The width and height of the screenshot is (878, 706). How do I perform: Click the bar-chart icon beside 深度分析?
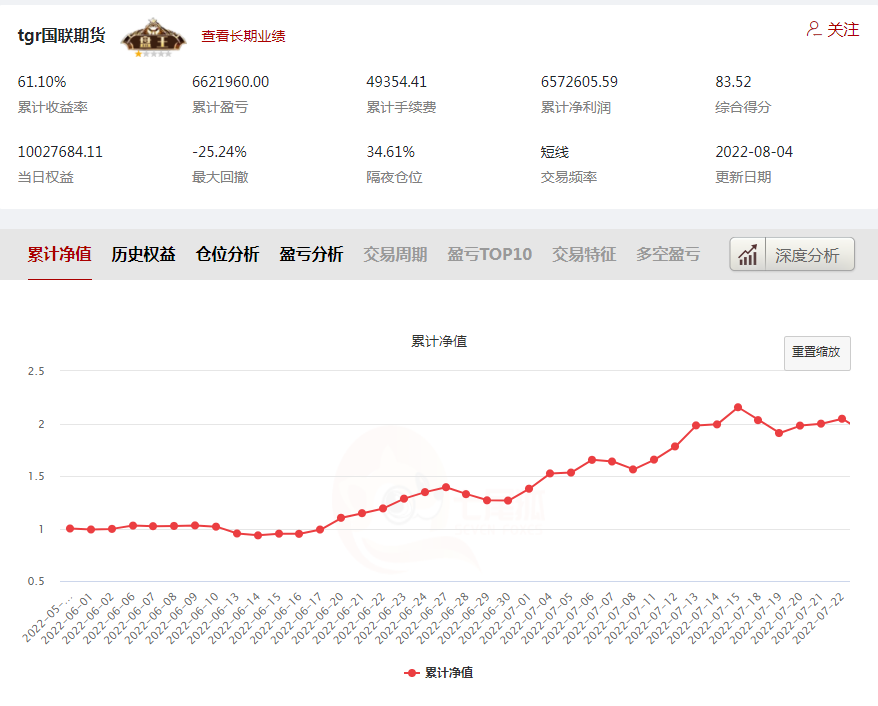pos(748,254)
